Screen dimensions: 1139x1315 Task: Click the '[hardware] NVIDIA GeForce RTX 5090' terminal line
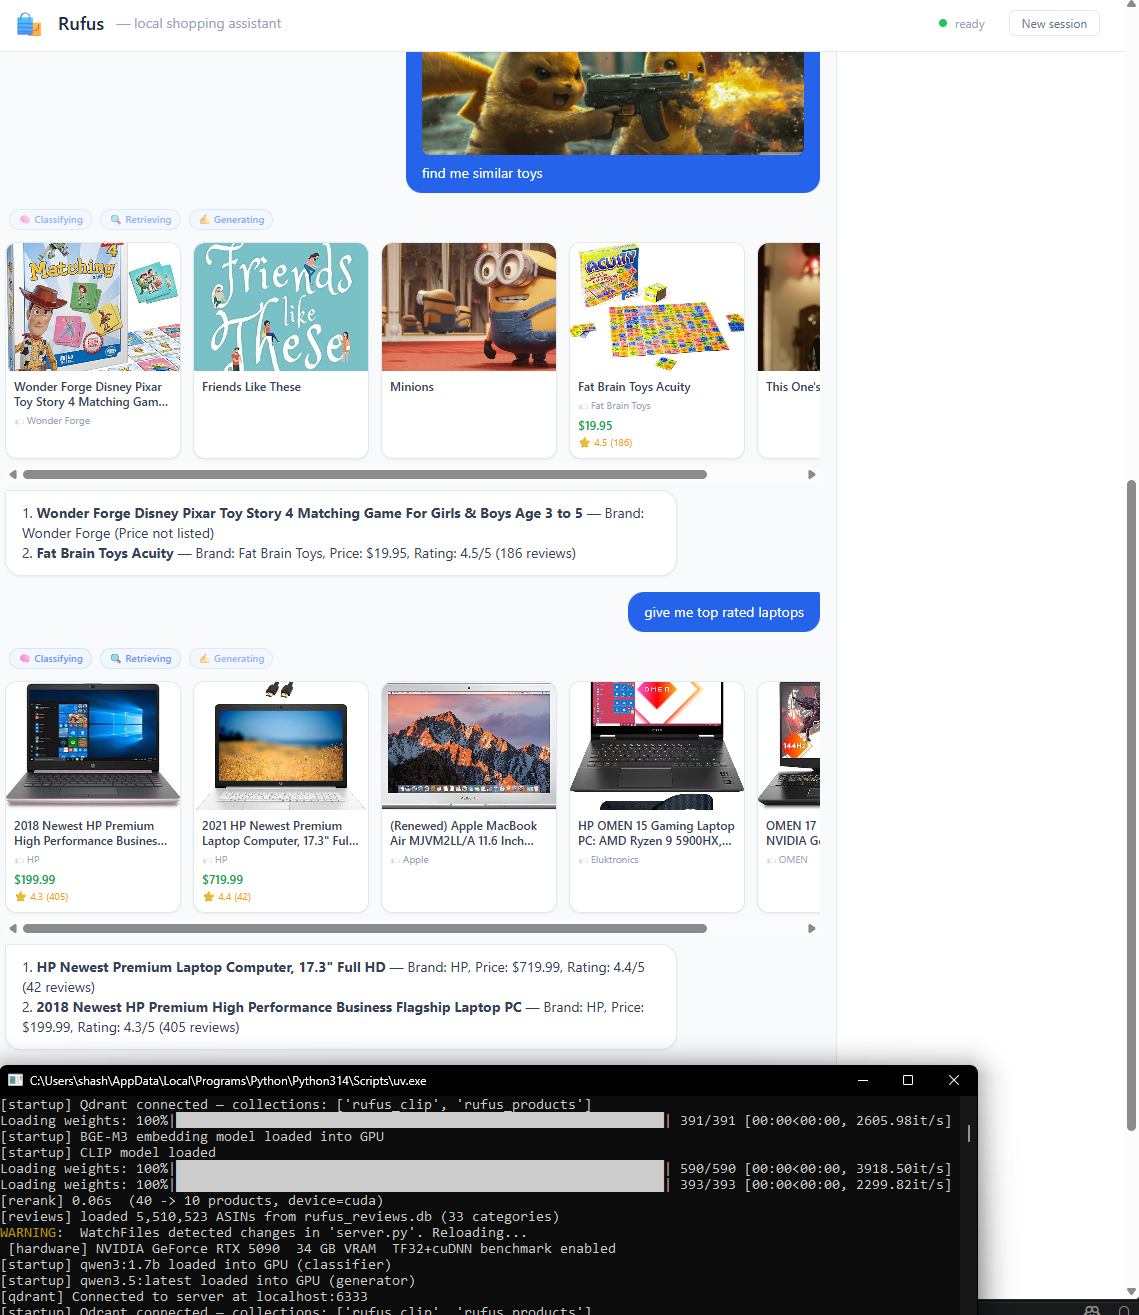[x=312, y=1249]
